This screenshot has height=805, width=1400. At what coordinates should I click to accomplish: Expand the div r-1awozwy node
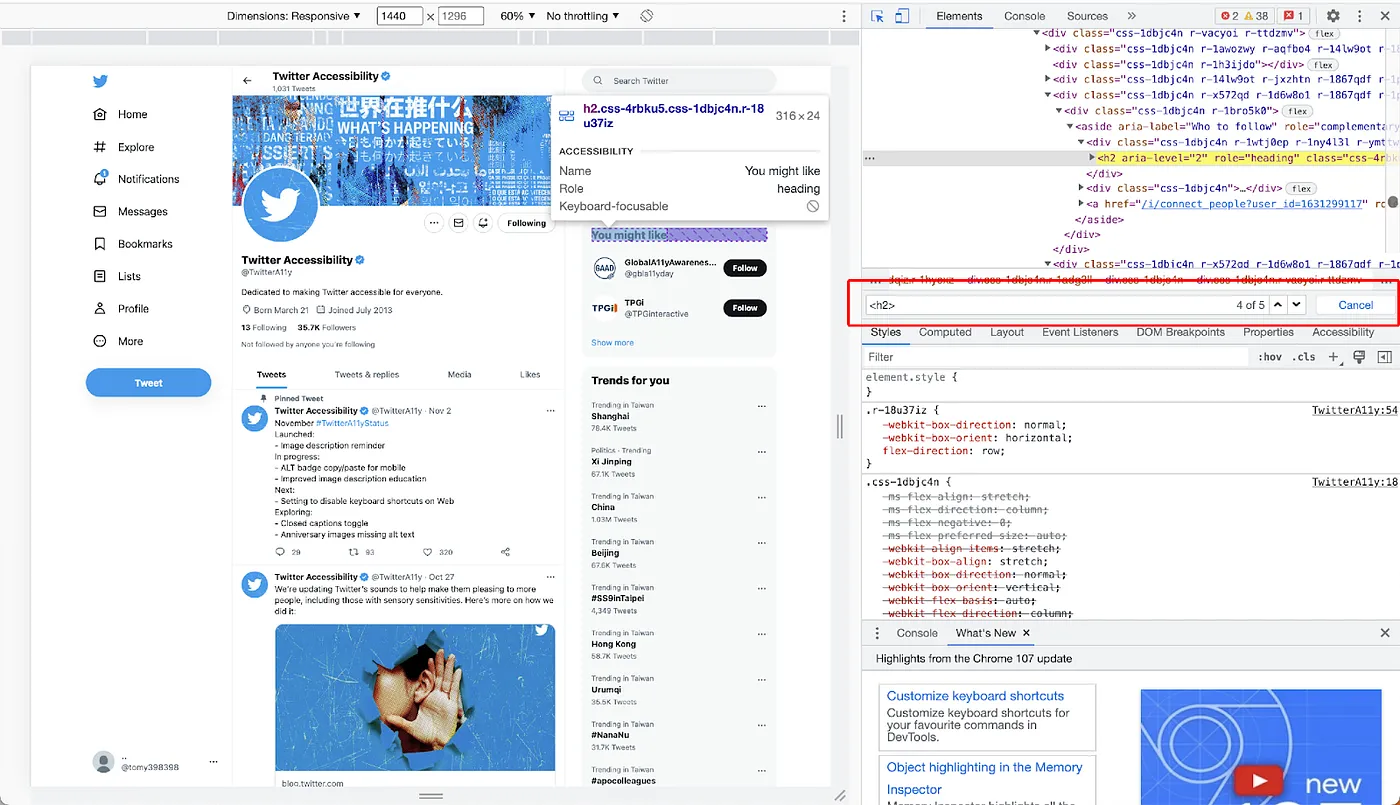[1049, 48]
